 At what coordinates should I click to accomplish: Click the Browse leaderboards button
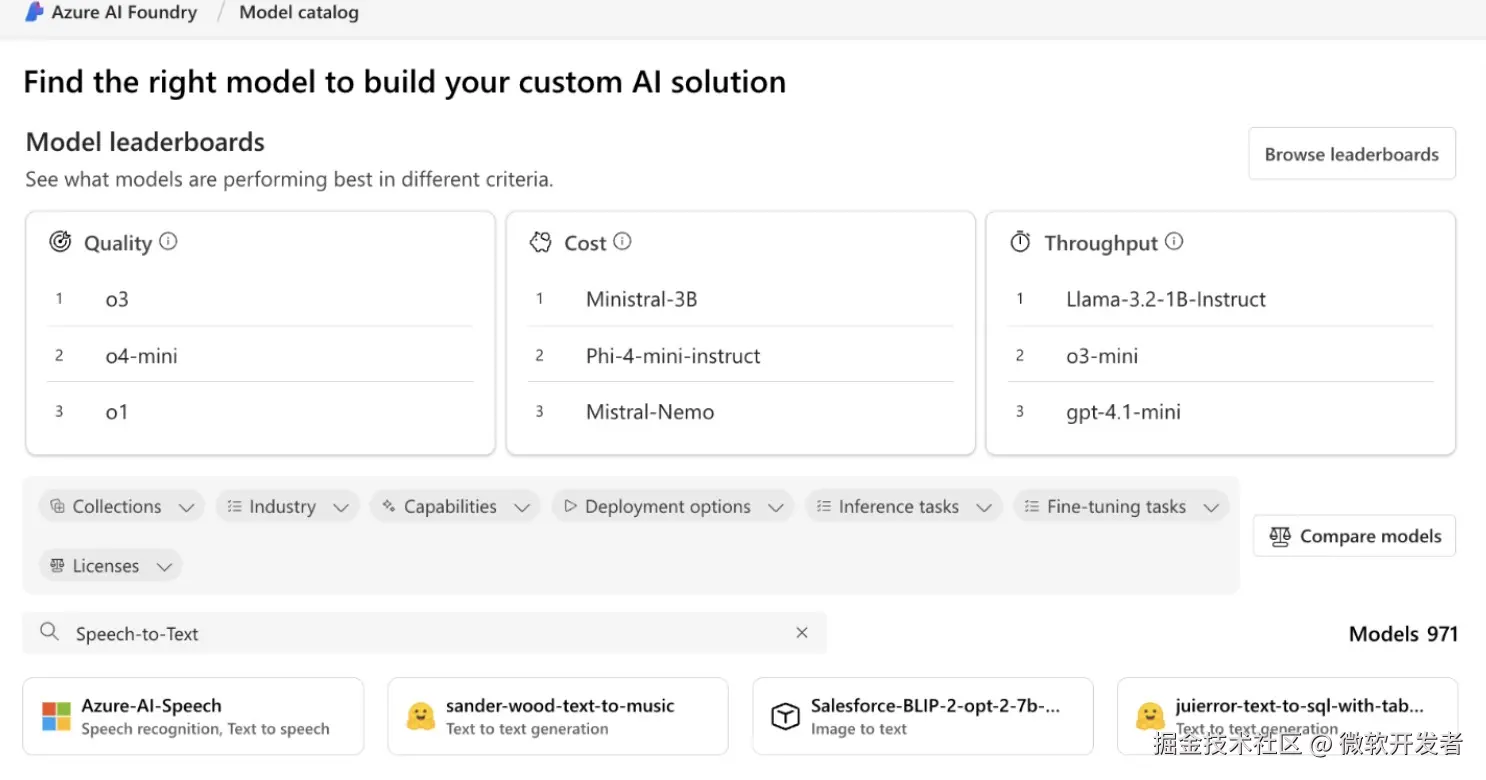pos(1351,154)
